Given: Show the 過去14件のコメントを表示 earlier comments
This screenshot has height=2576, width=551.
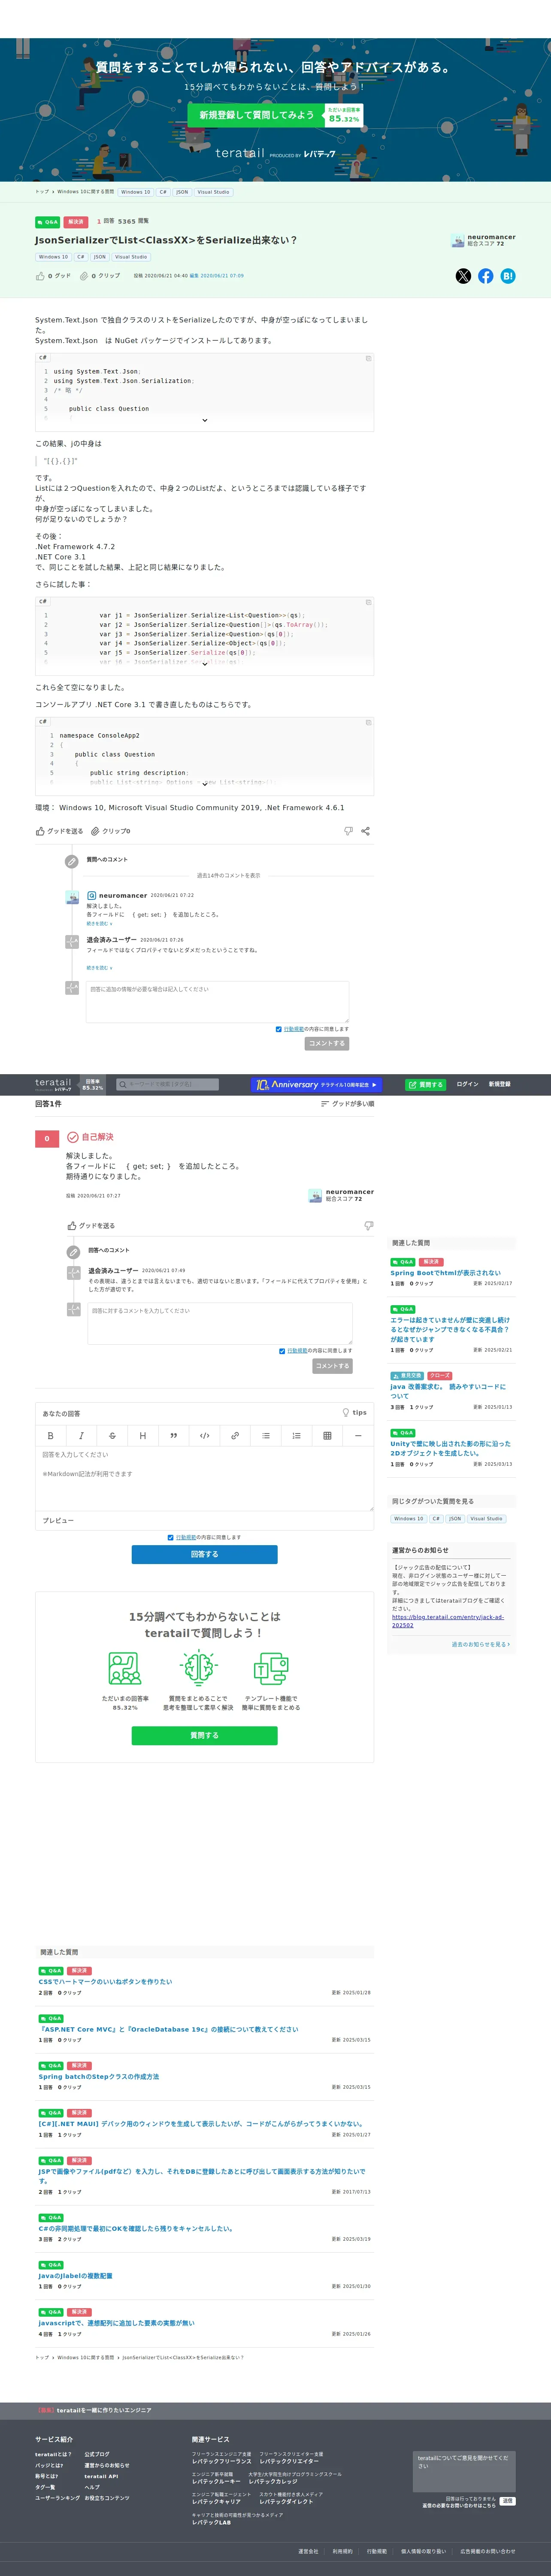Looking at the screenshot, I should [228, 875].
